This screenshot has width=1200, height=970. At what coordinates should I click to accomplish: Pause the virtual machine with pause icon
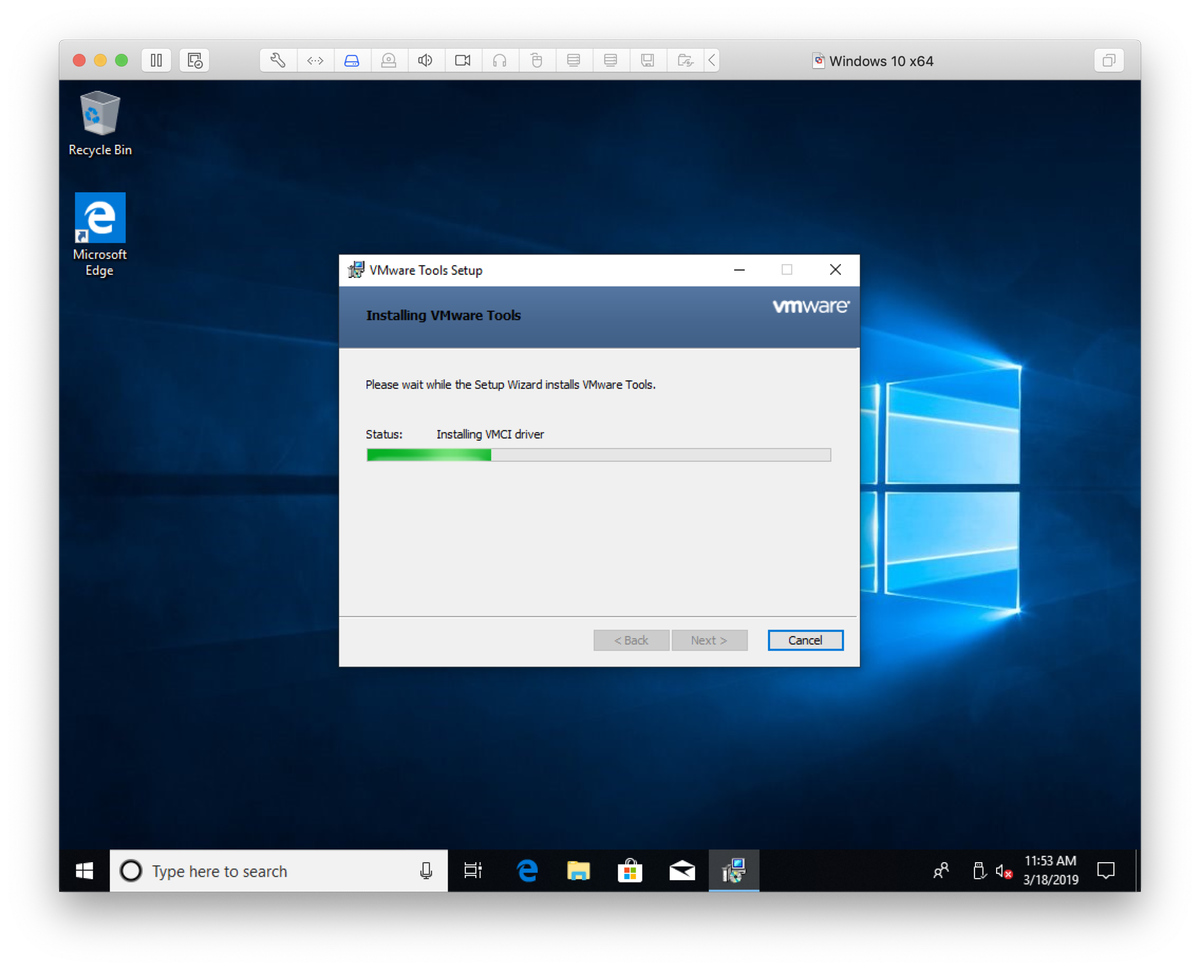[x=156, y=60]
